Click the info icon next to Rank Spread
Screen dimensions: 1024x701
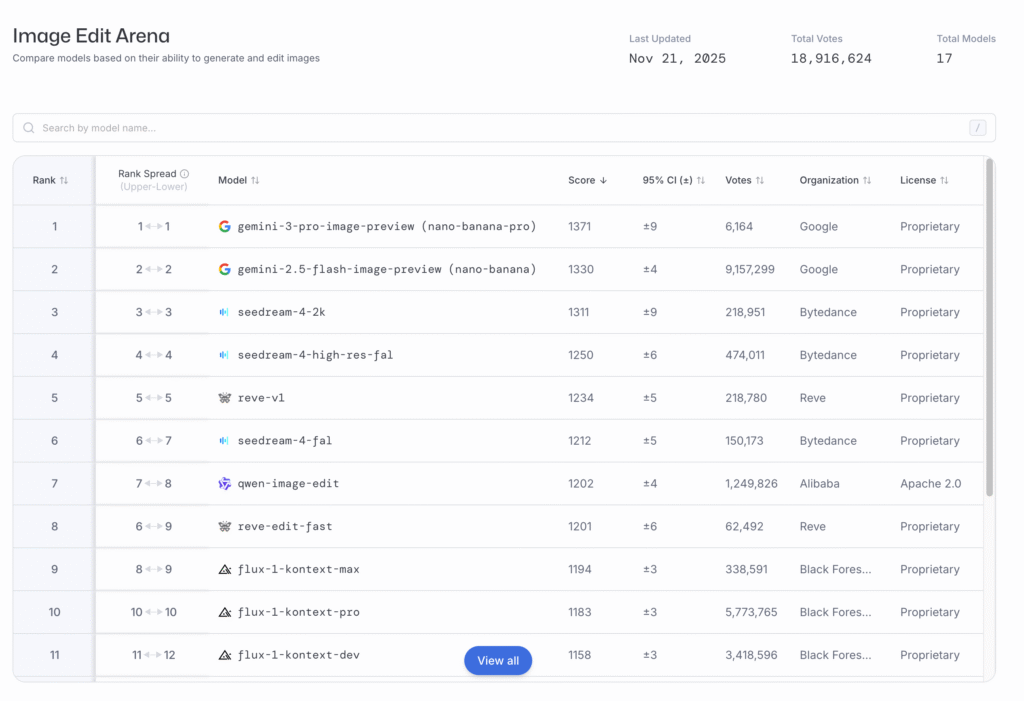[184, 174]
